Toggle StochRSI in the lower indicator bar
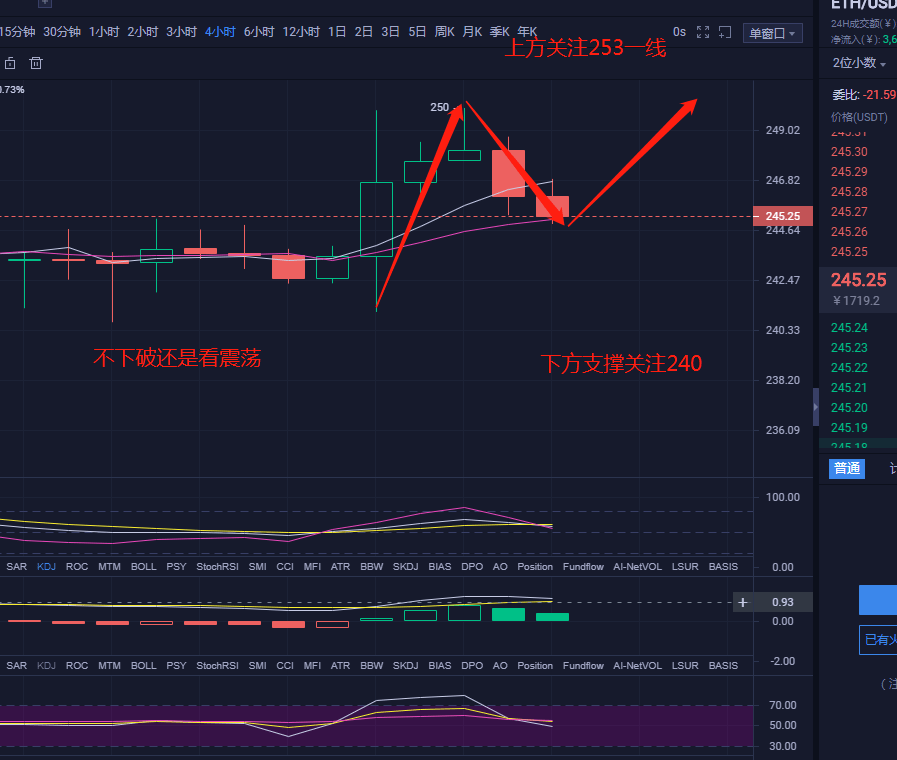This screenshot has height=760, width=897. 216,665
